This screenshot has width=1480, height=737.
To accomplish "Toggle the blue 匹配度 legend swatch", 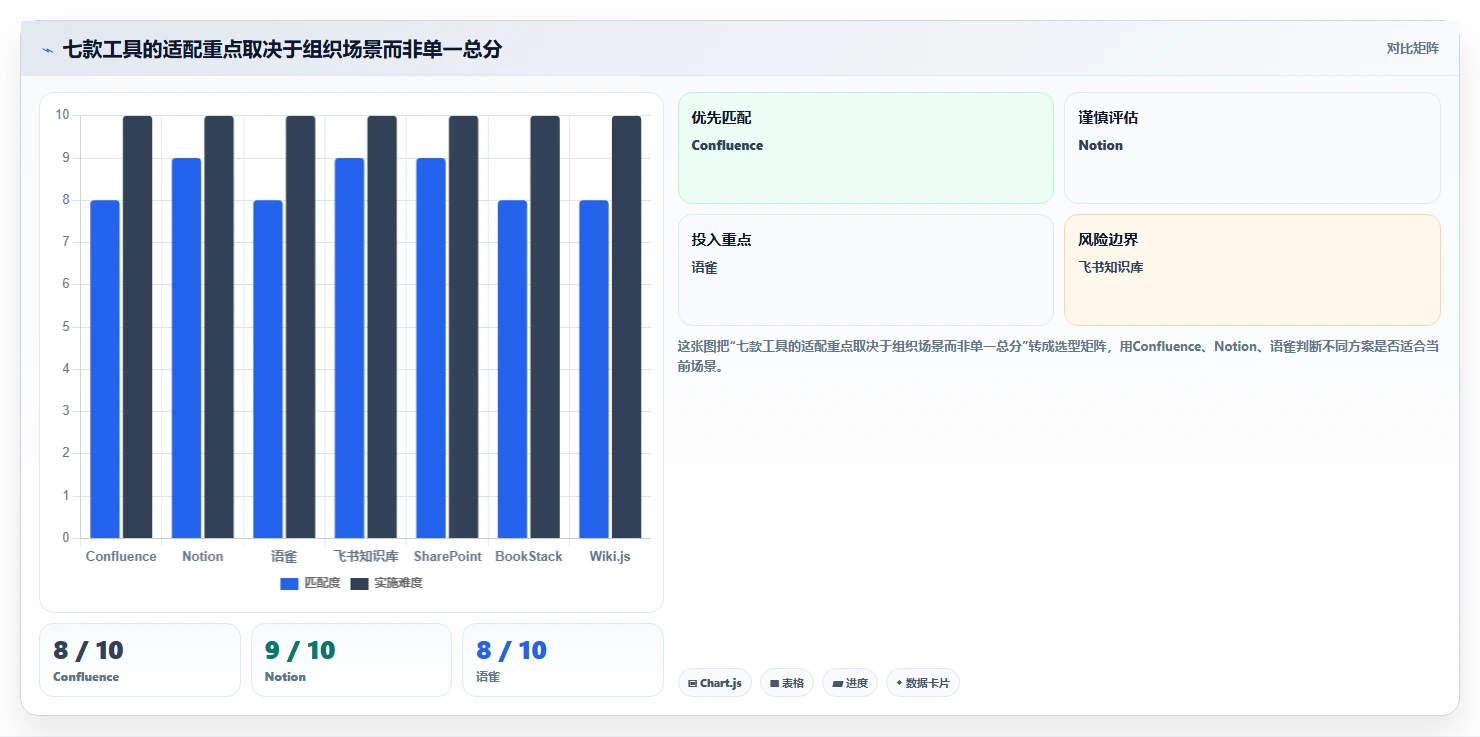I will click(x=289, y=583).
